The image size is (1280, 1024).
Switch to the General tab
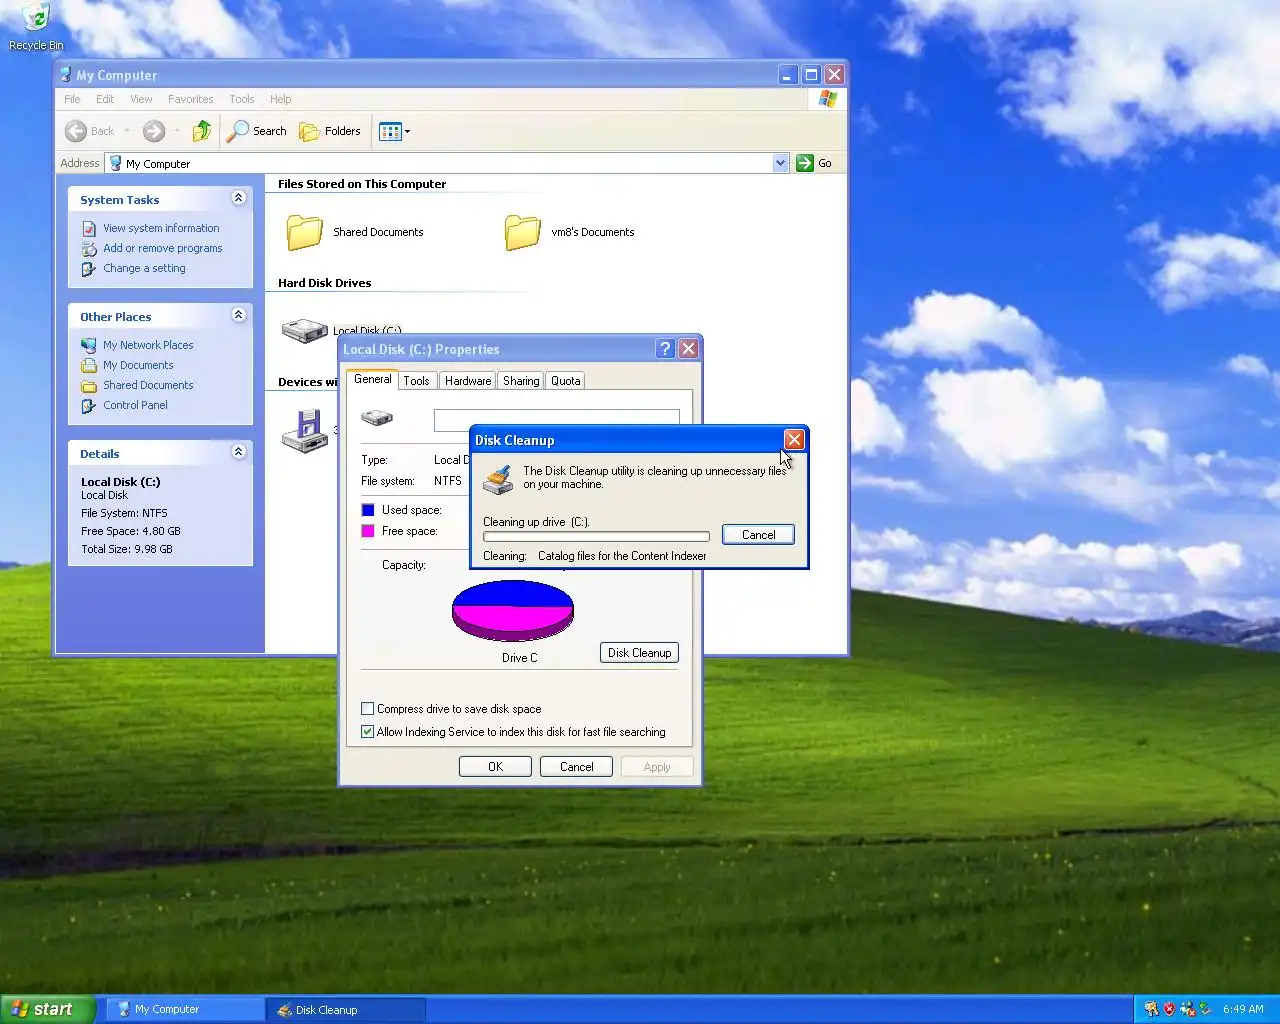pyautogui.click(x=373, y=379)
